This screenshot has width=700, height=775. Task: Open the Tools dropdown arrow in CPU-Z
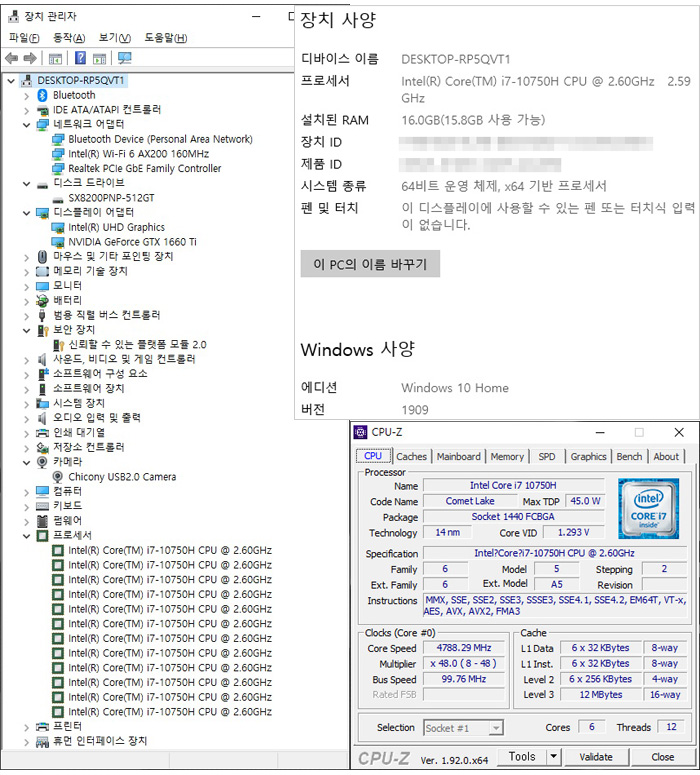[554, 757]
